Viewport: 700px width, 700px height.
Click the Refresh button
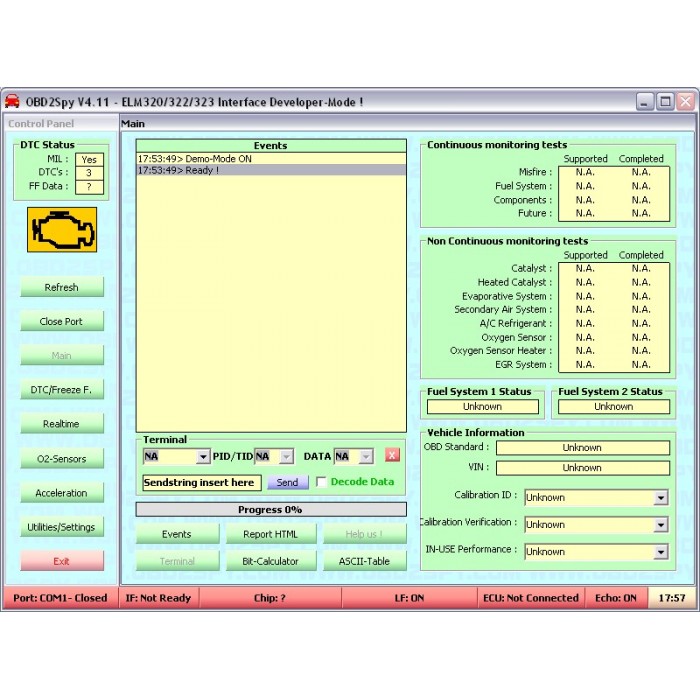coord(61,287)
